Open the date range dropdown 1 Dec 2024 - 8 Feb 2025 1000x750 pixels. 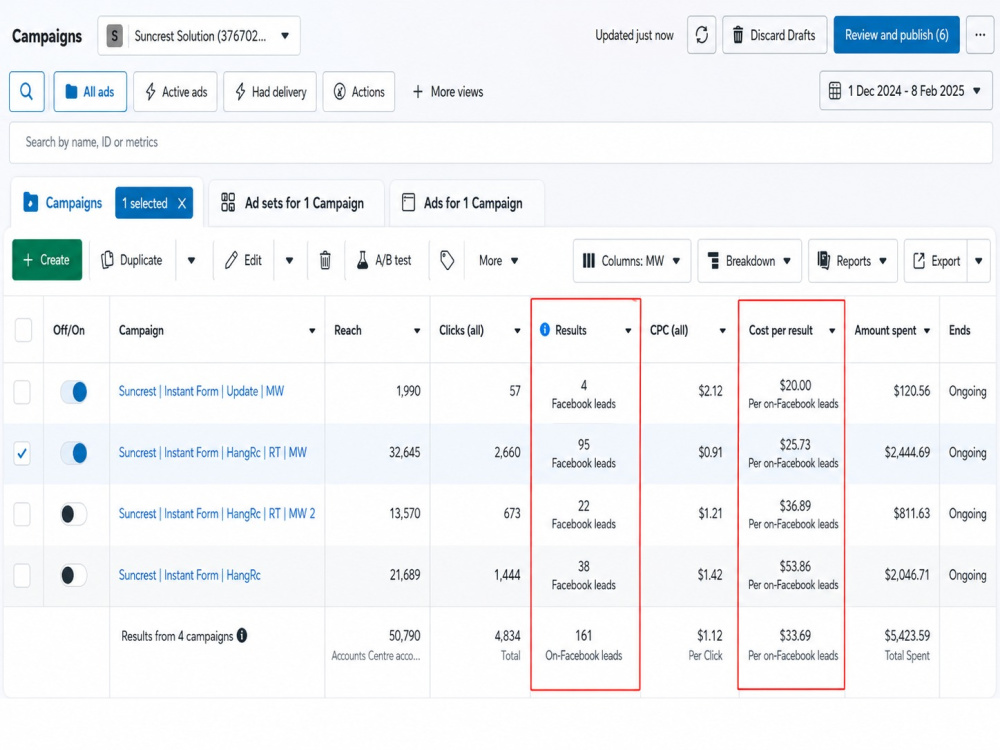tap(906, 91)
